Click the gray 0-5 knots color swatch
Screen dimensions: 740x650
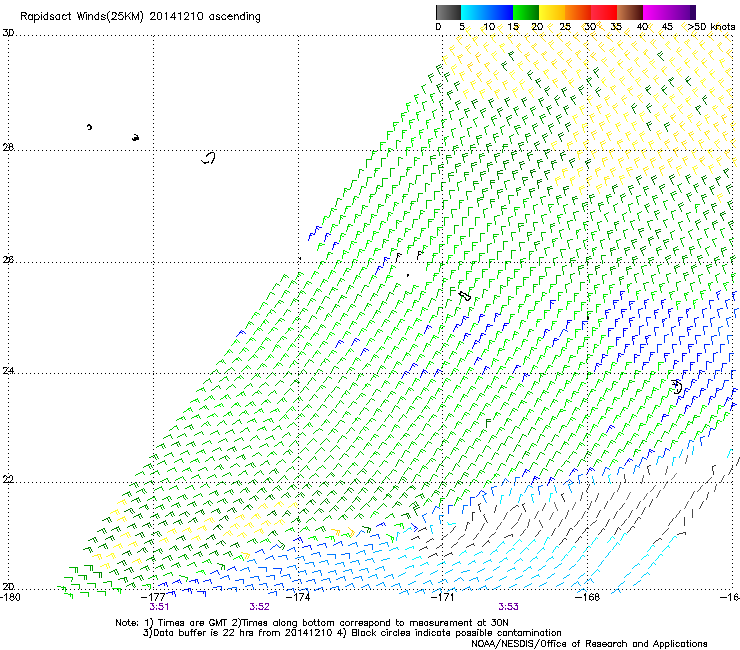click(x=448, y=12)
